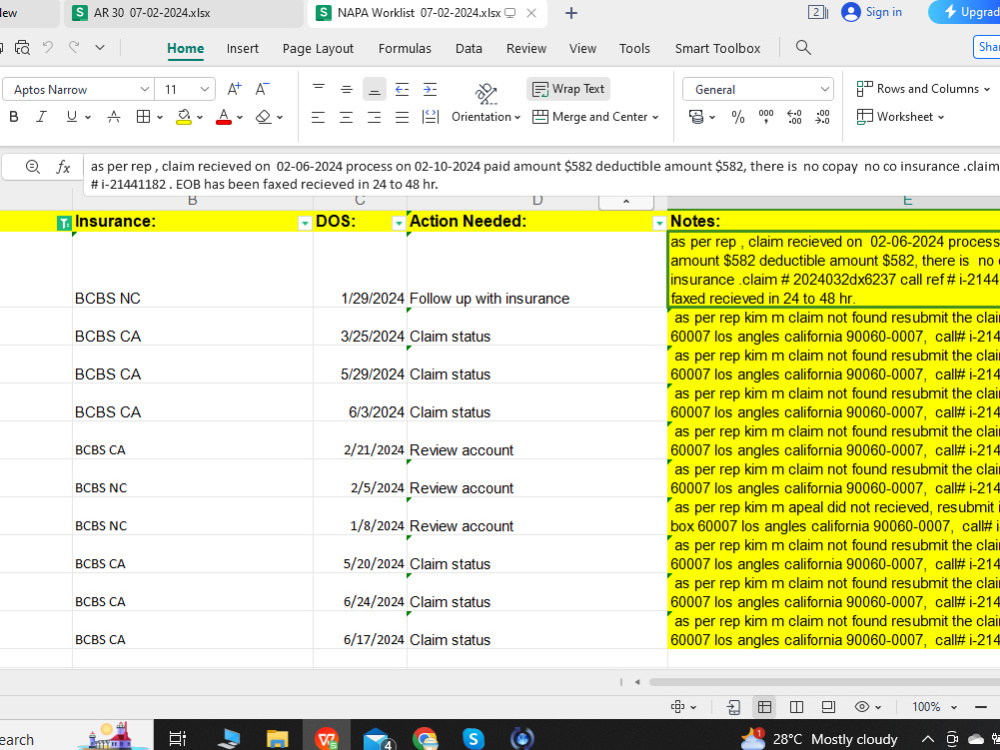
Task: Open the Data ribbon tab
Action: [x=469, y=48]
